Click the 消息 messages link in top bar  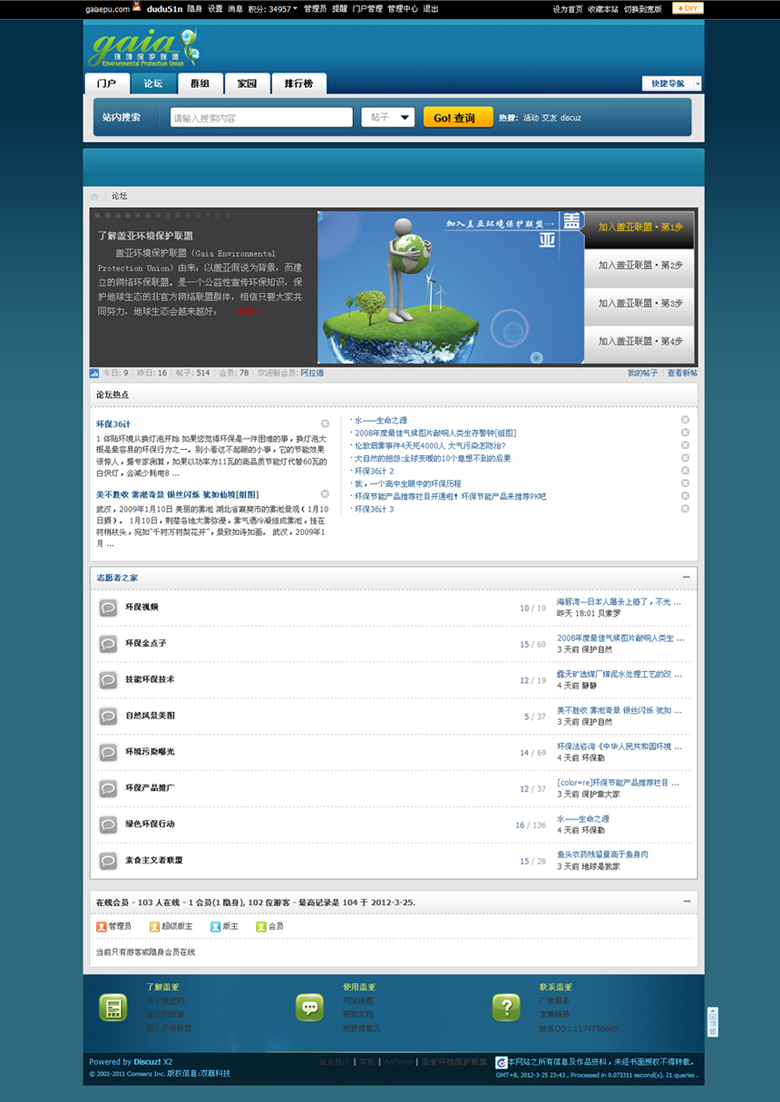[x=235, y=8]
